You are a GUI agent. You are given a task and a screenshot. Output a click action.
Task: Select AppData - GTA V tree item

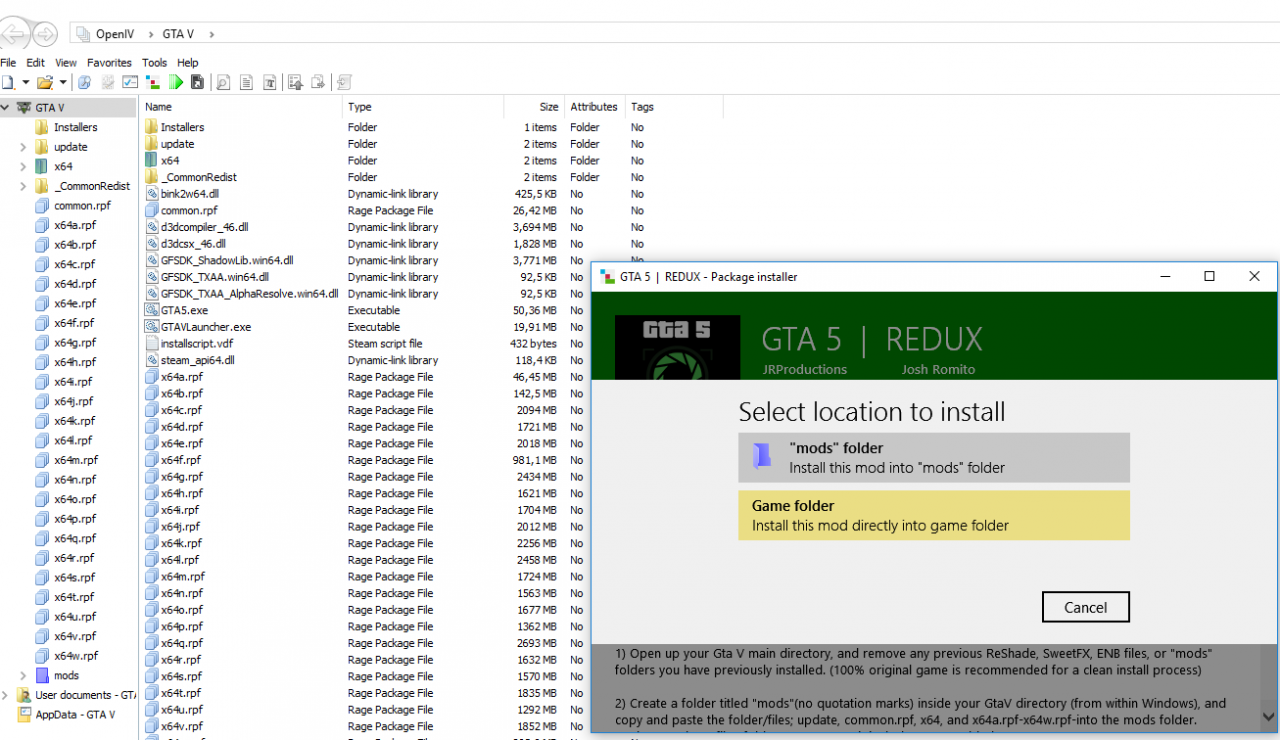pos(75,715)
